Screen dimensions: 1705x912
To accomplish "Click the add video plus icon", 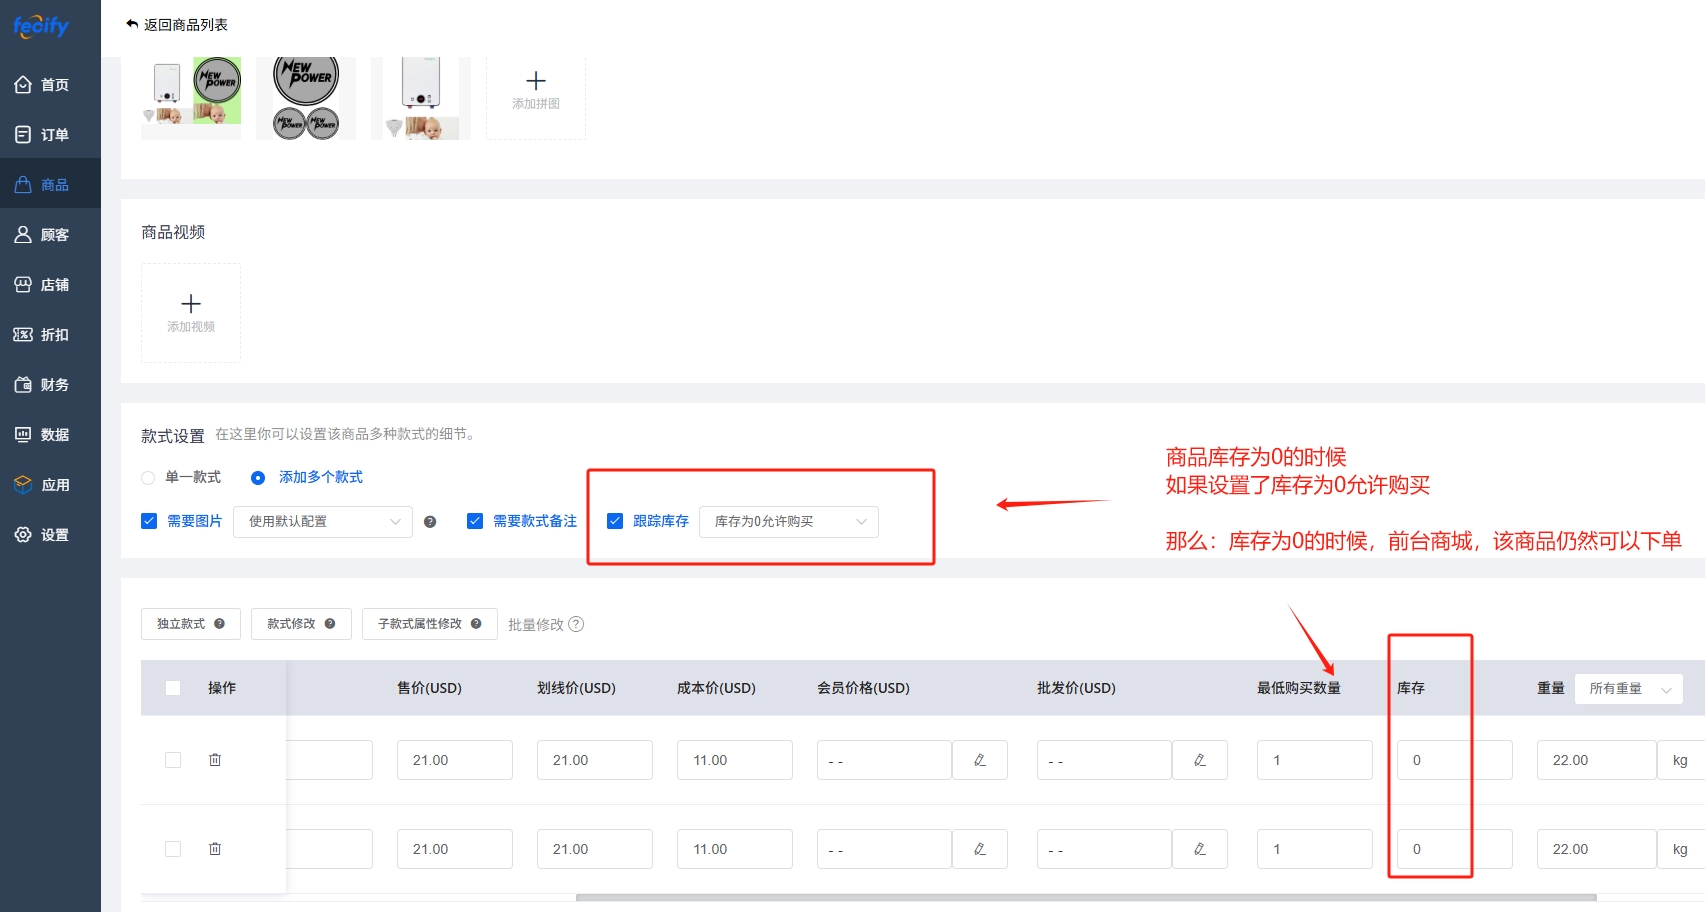I will (x=191, y=304).
